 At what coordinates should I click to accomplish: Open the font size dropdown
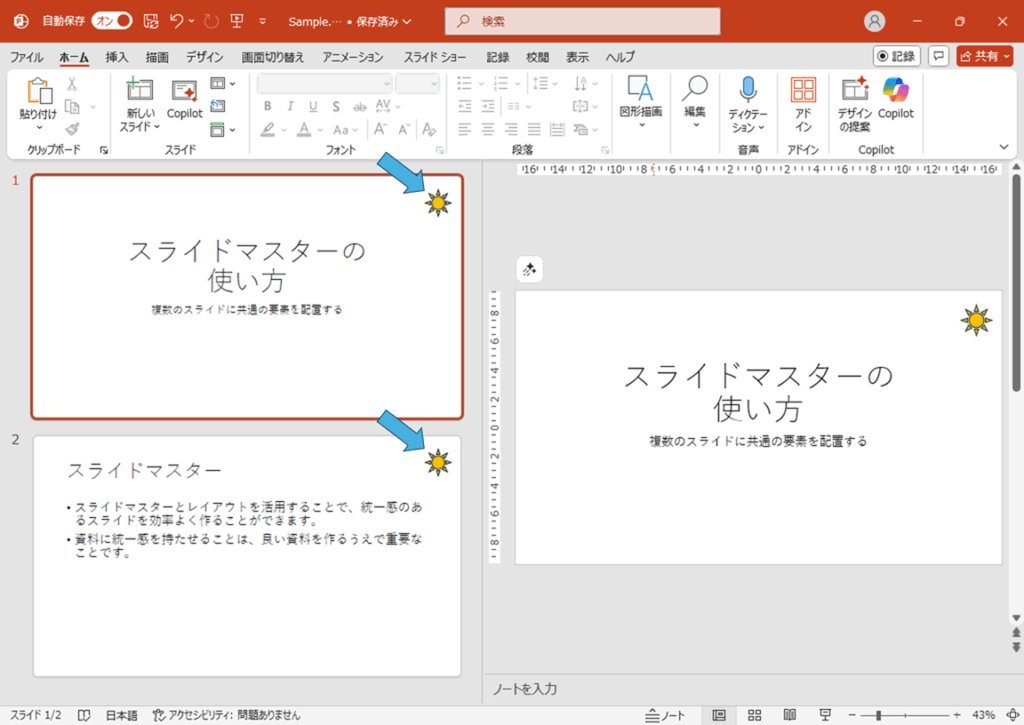(434, 83)
